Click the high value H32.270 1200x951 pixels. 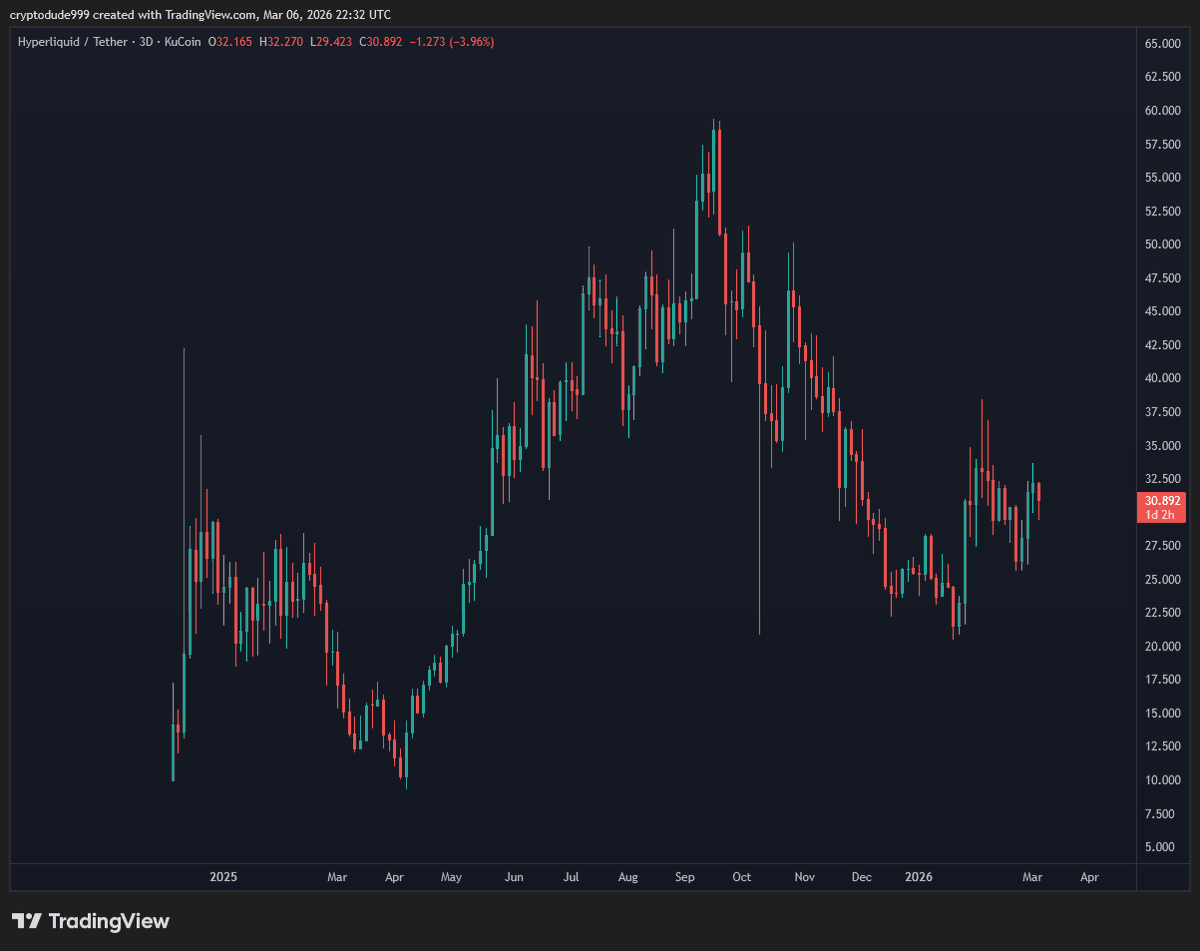[281, 42]
